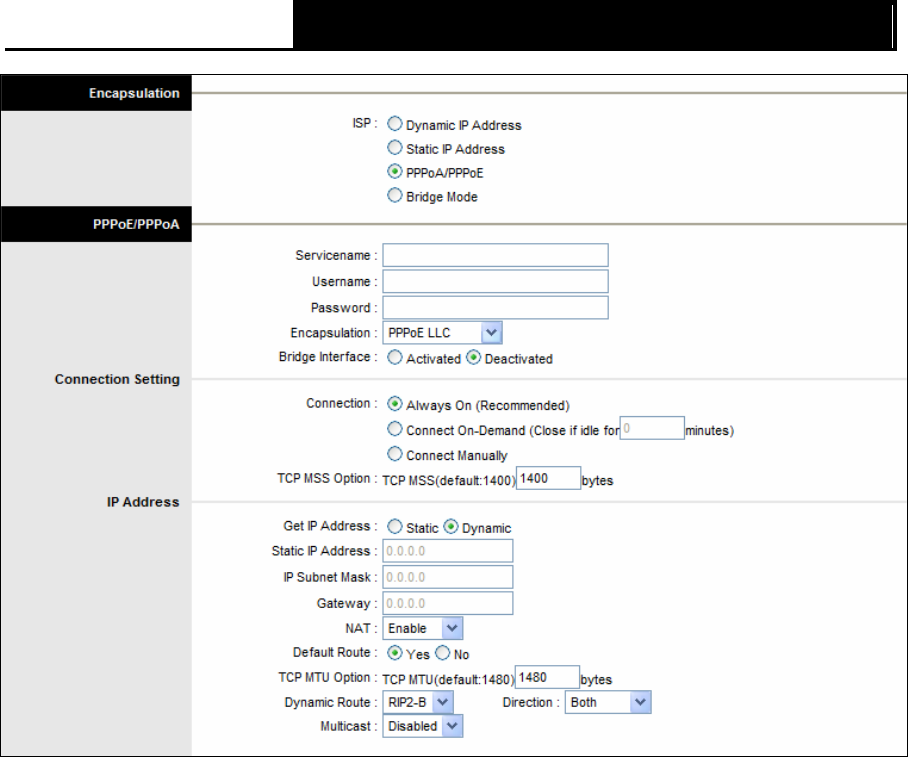
Task: Open the NAT Enable dropdown
Action: (x=422, y=628)
